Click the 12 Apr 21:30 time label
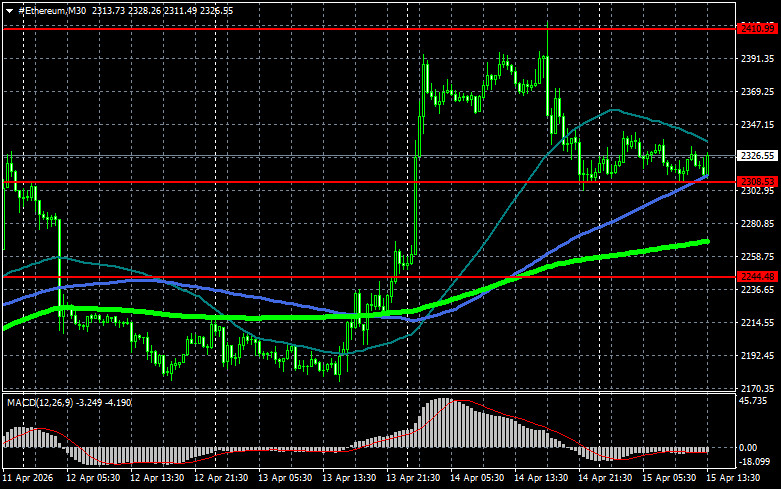The height and width of the screenshot is (489, 781). 221,478
